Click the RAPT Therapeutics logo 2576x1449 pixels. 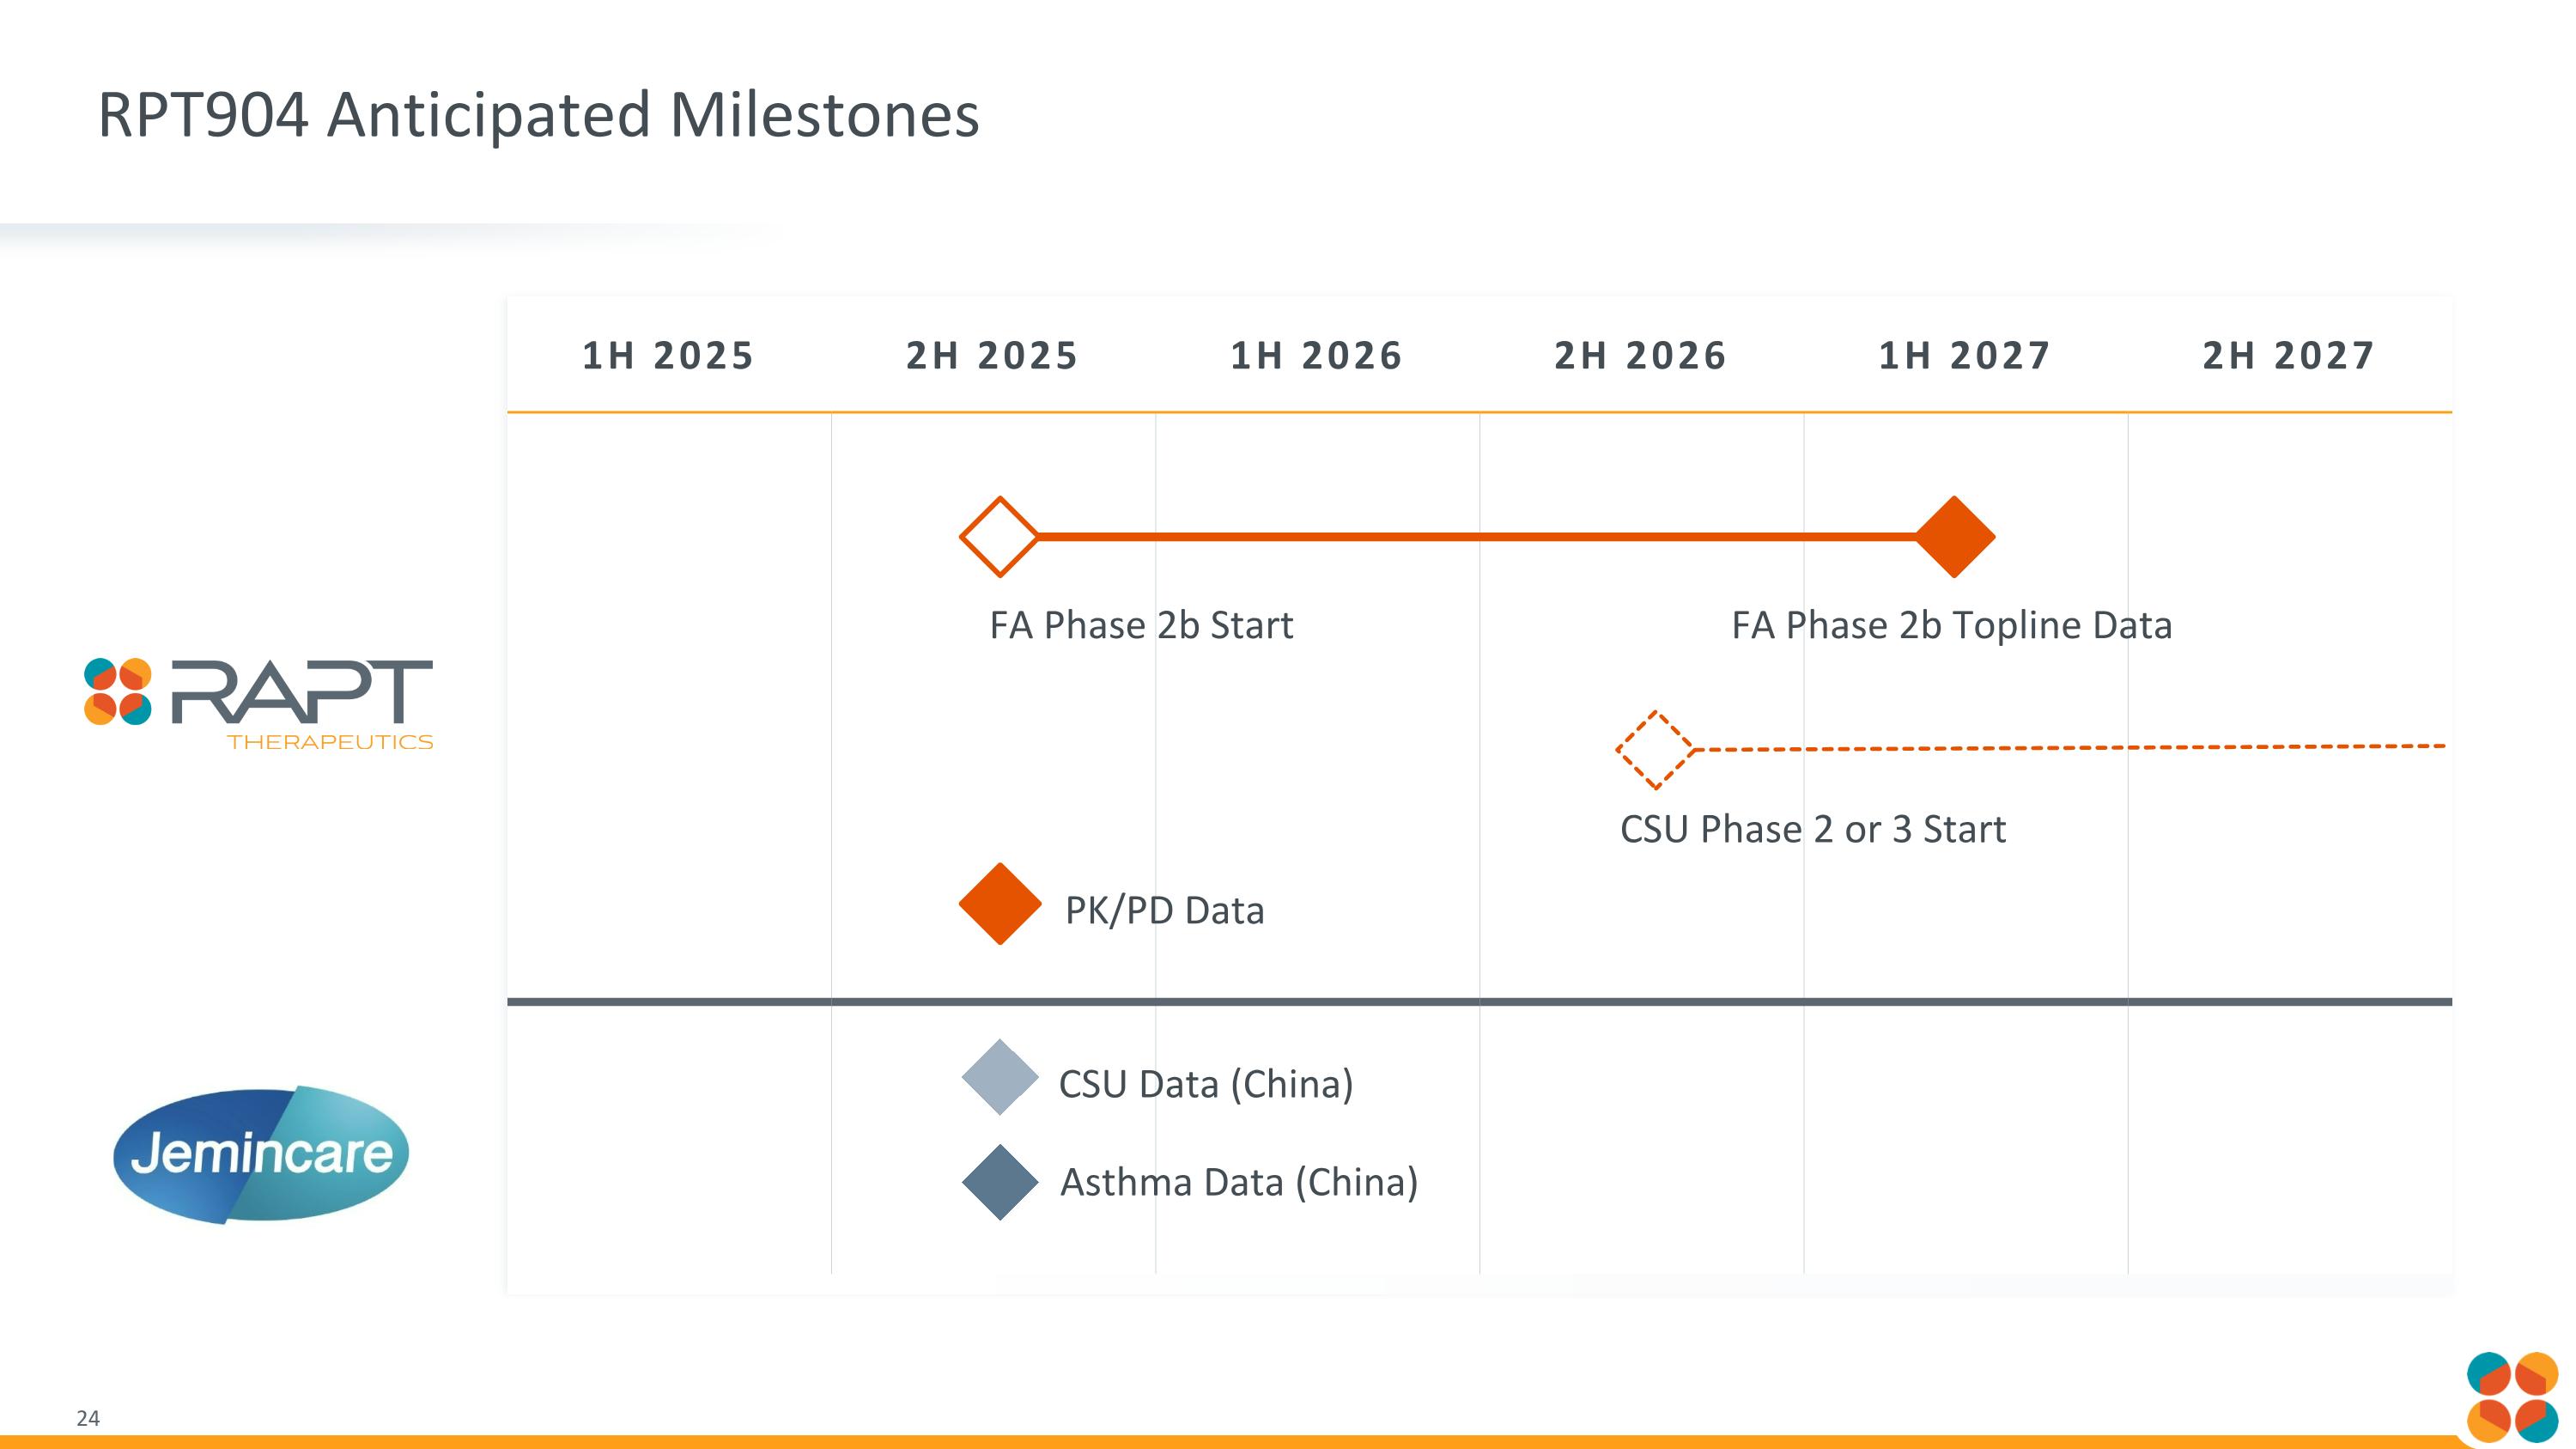pos(258,703)
